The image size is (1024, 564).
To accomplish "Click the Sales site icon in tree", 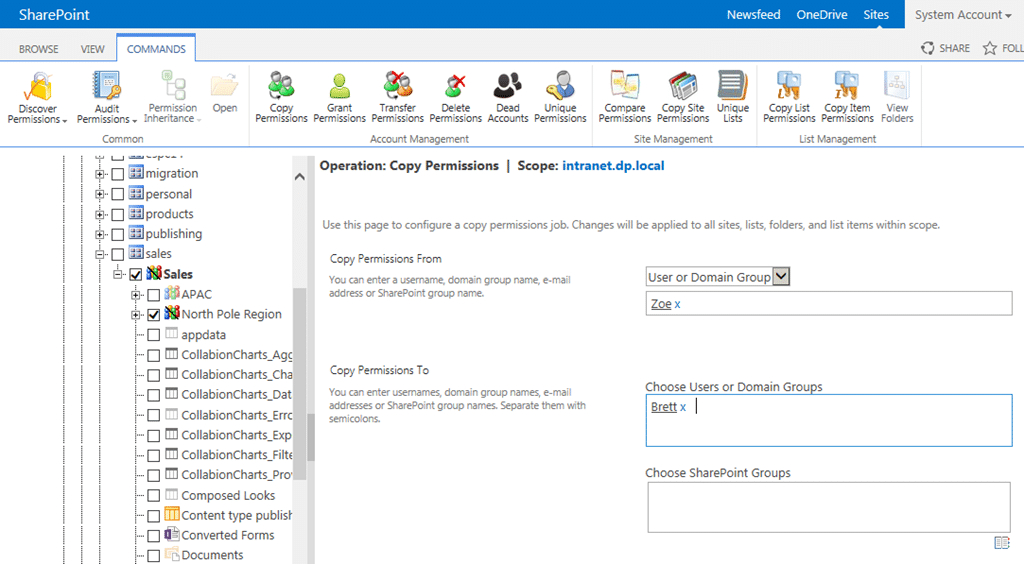I will pos(154,273).
